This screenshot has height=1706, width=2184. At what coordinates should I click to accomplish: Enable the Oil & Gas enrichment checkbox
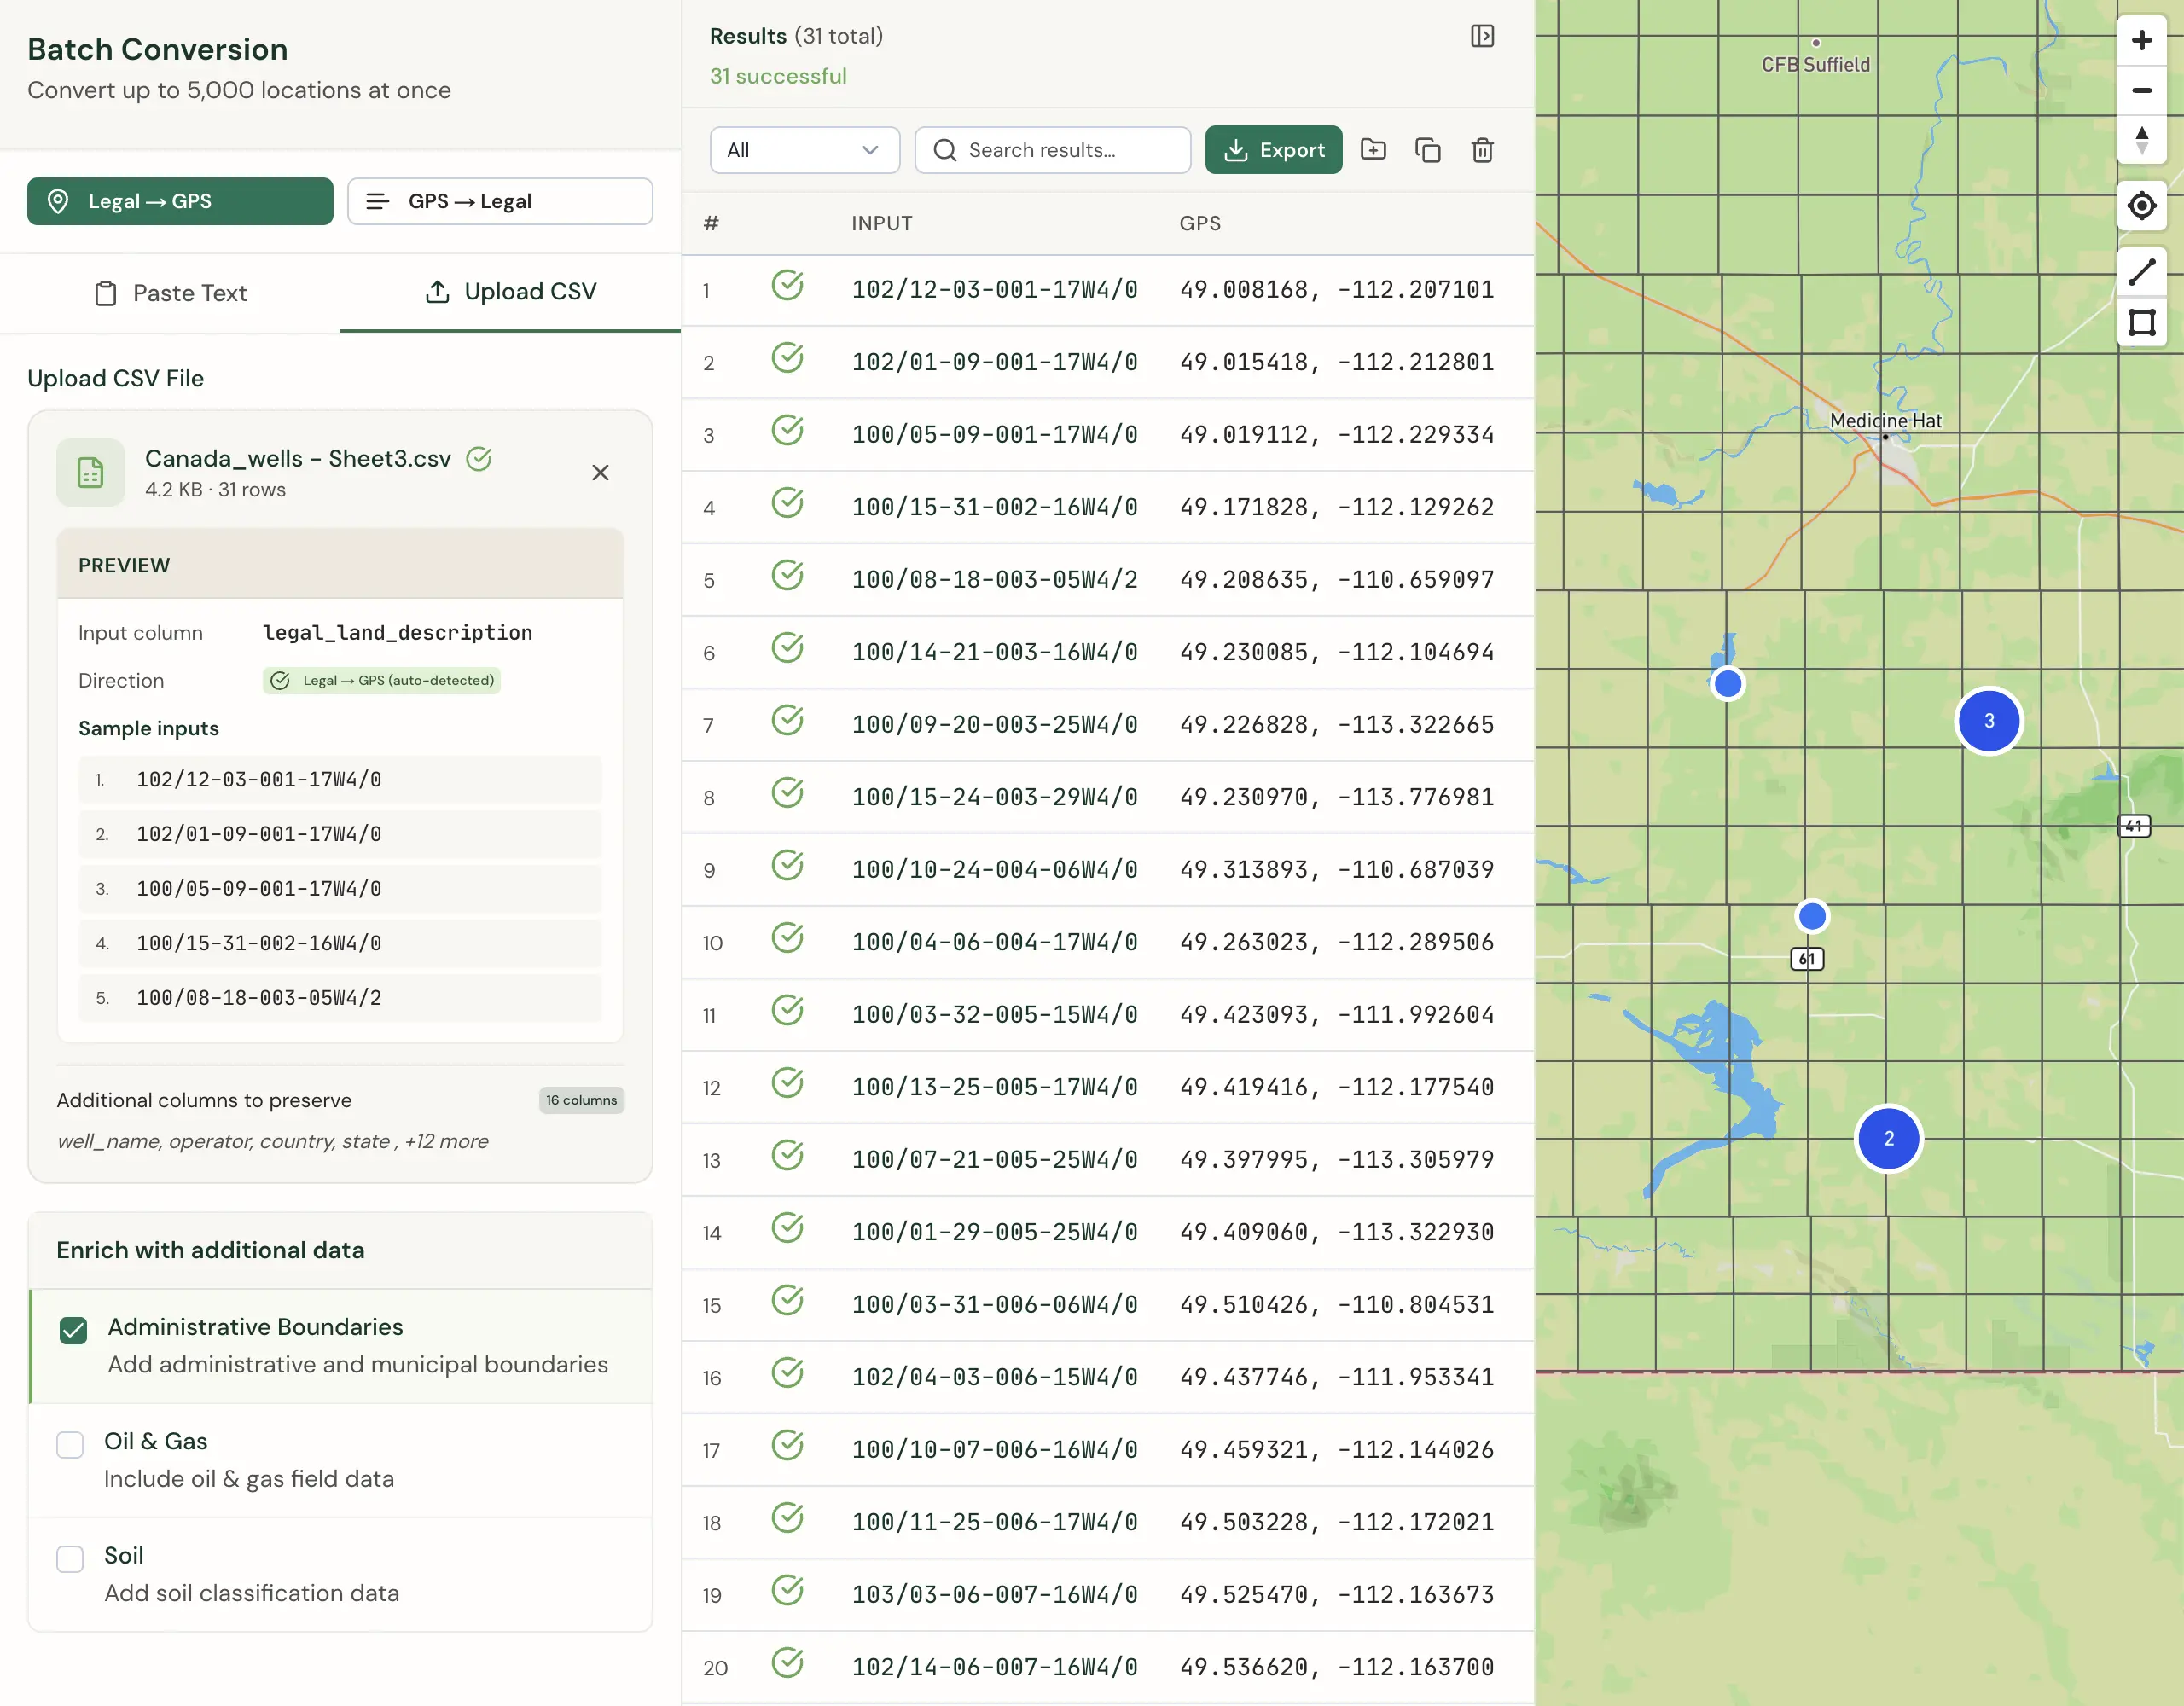[x=70, y=1444]
